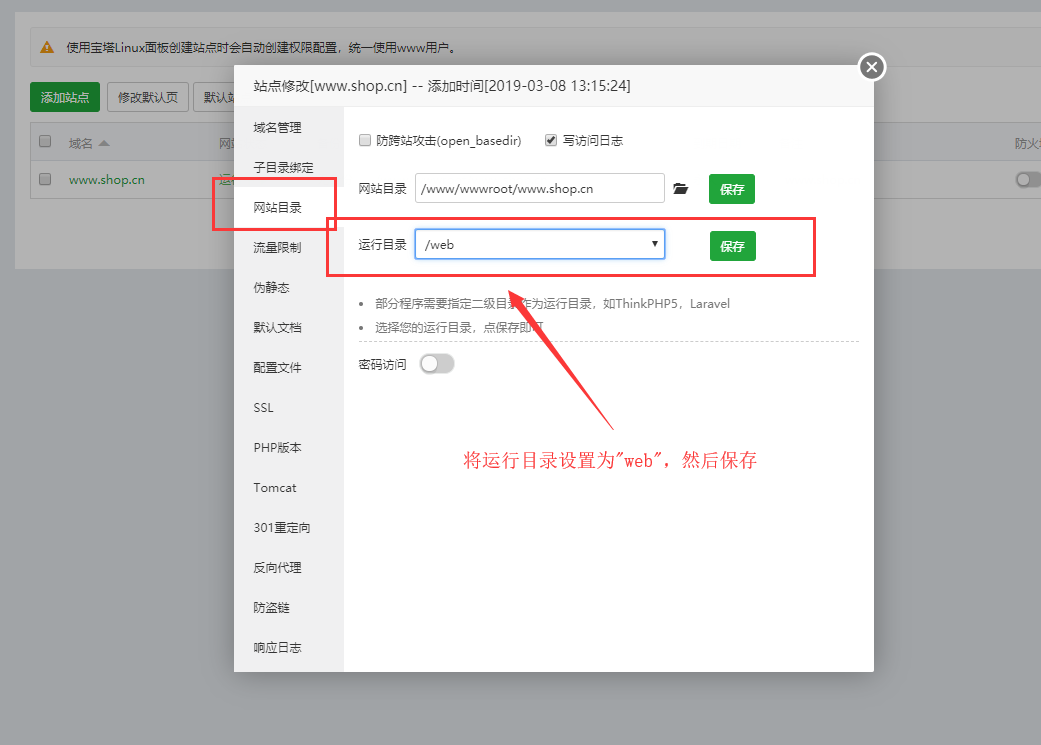The width and height of the screenshot is (1041, 745).
Task: Save the 运行目录 setting
Action: pos(732,246)
